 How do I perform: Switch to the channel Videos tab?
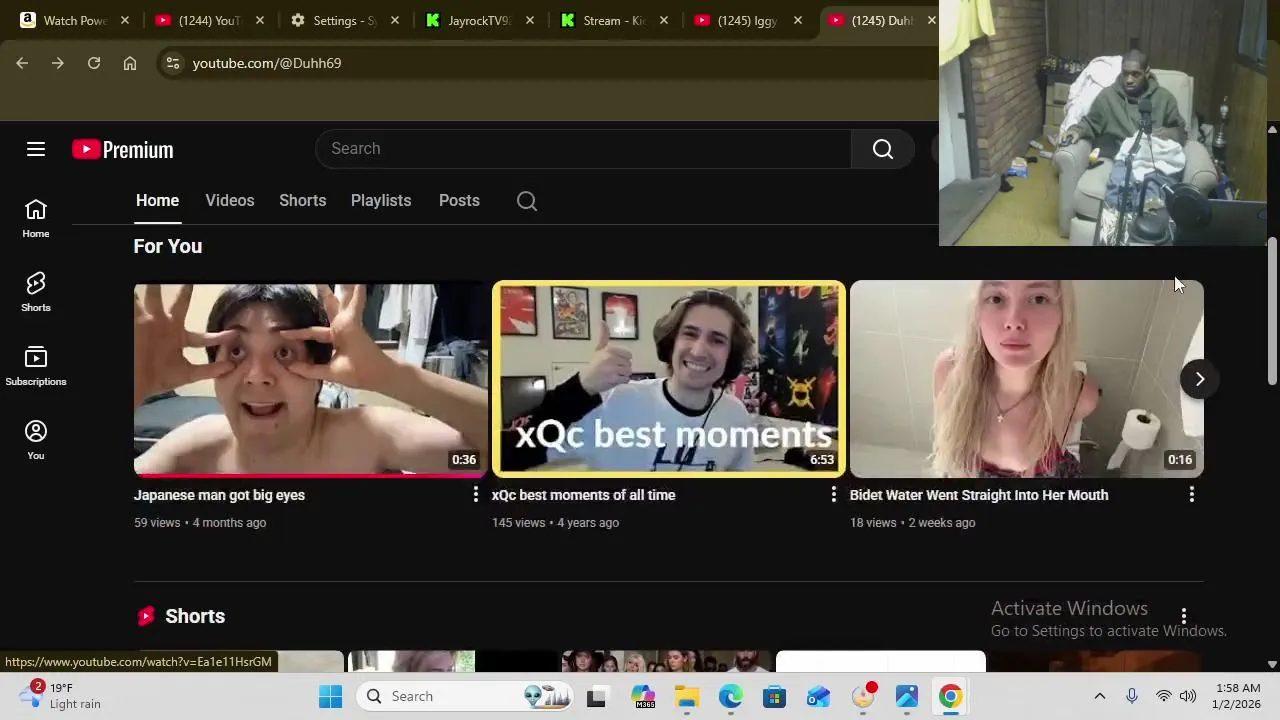(x=230, y=201)
